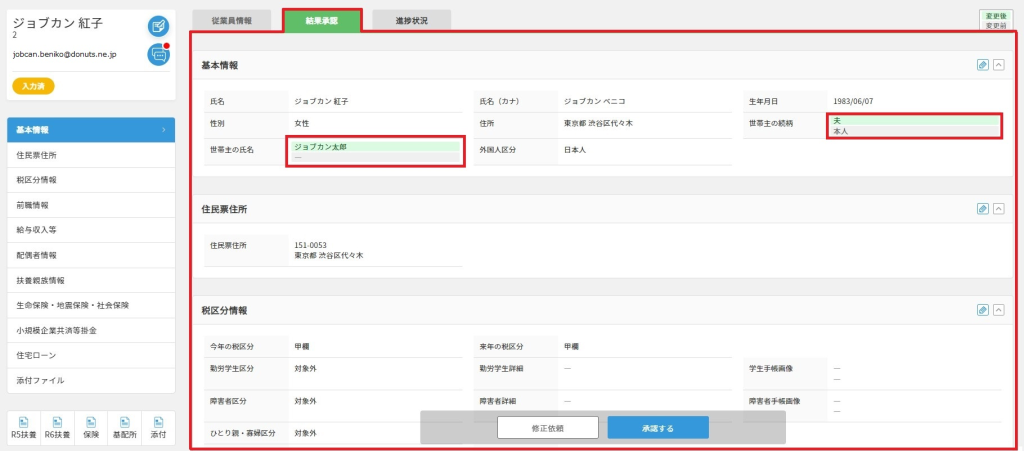Open the R5扶養 document icon
Viewport: 1024px width, 451px height.
(x=24, y=428)
